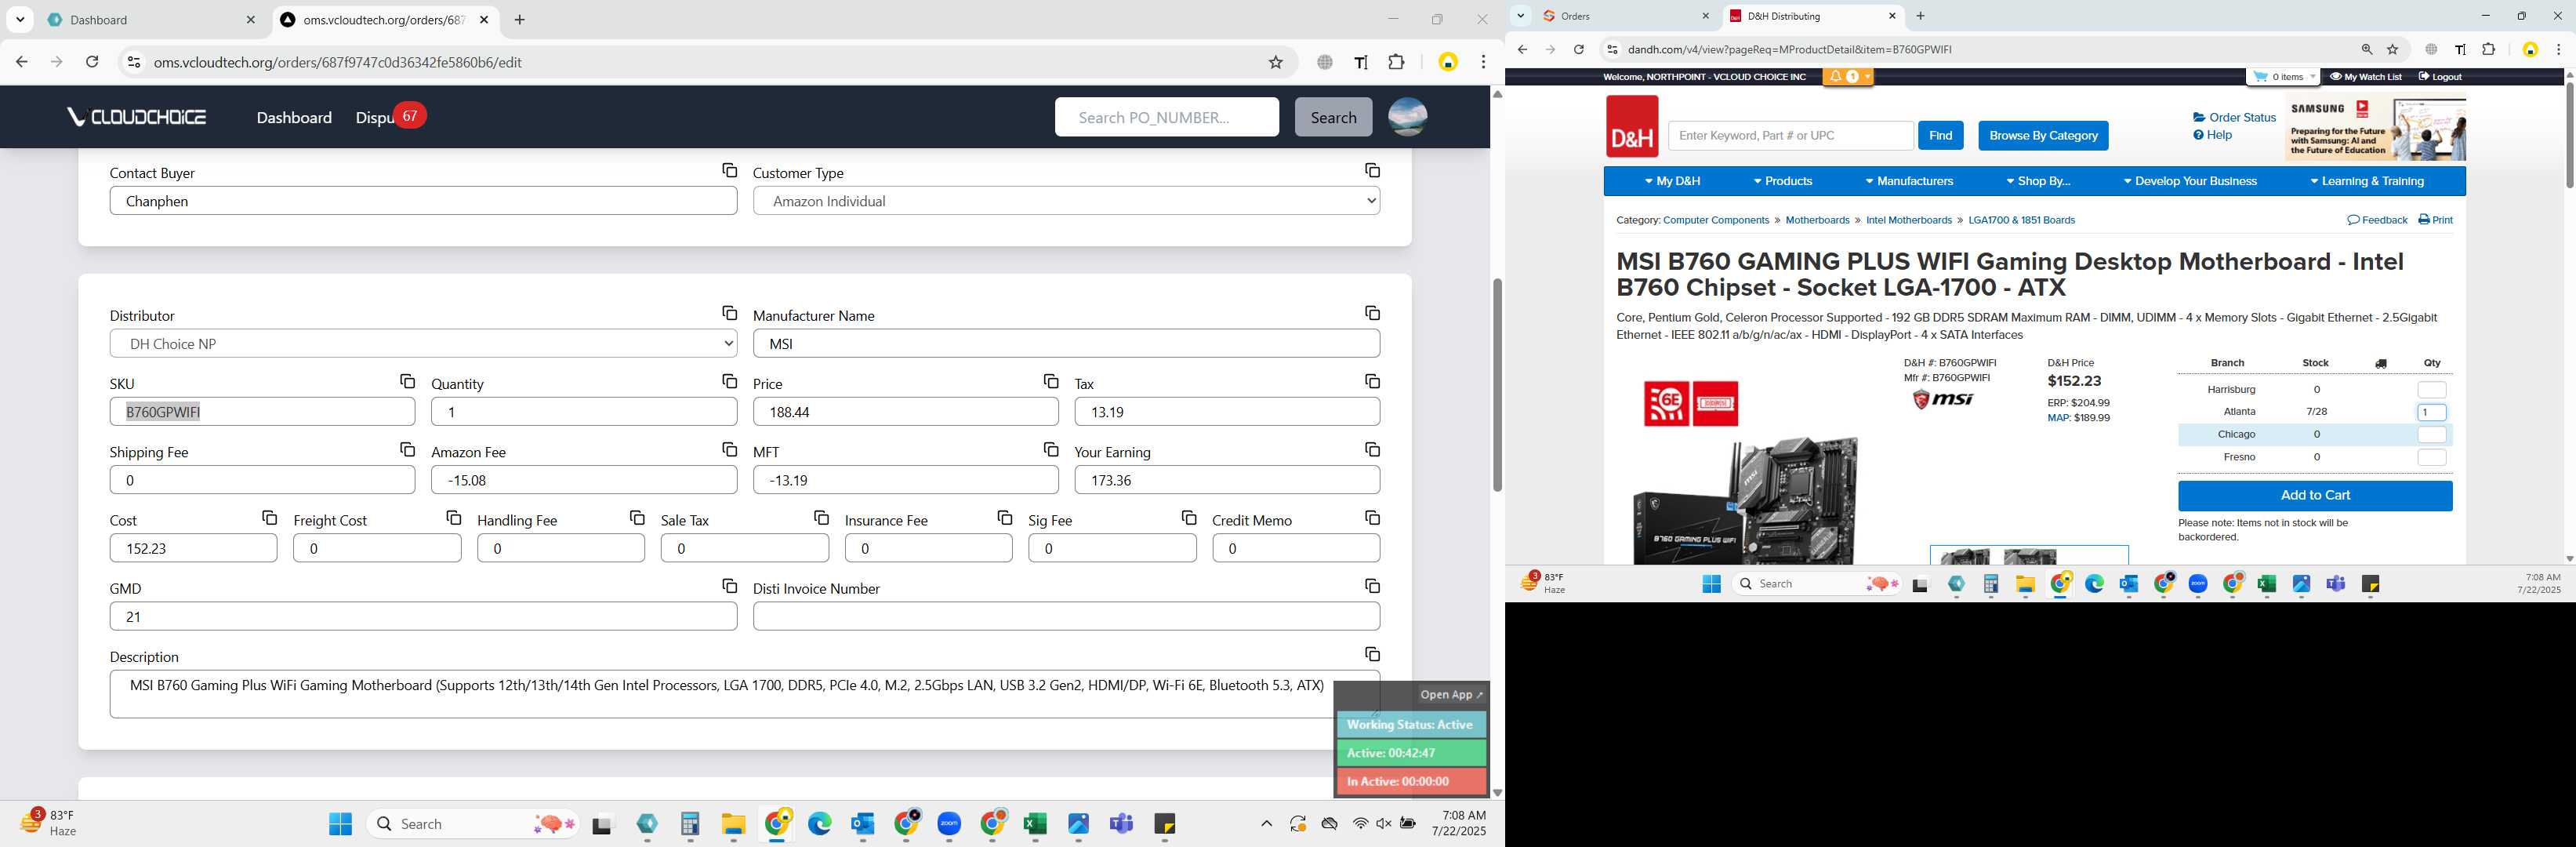Click Open App in status widget
2576x847 pixels.
(1451, 695)
